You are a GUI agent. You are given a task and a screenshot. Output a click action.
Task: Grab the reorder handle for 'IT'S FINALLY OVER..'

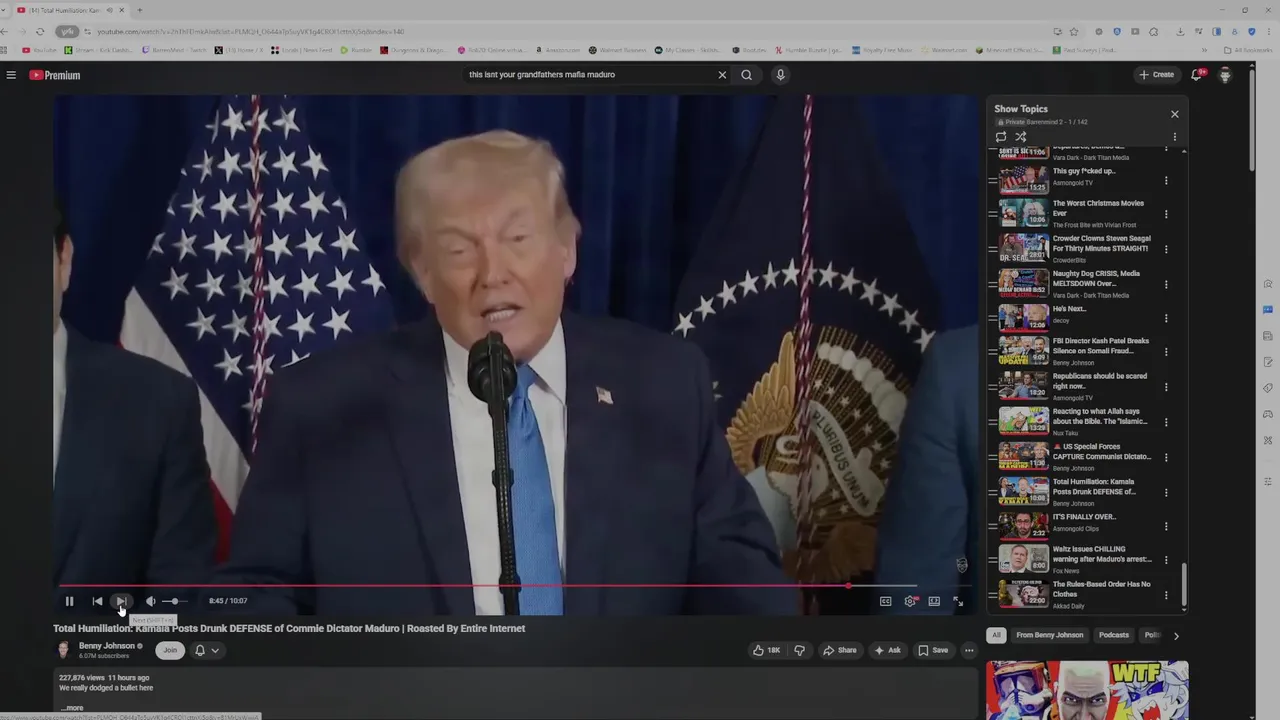pos(993,526)
